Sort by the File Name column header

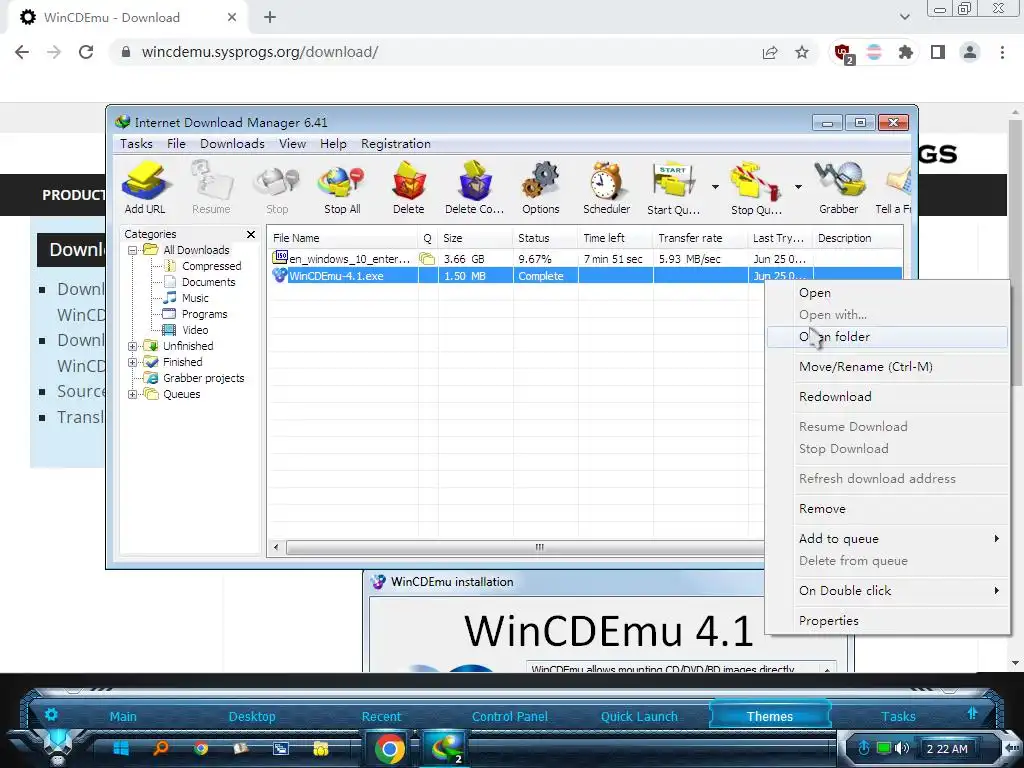[x=343, y=238]
